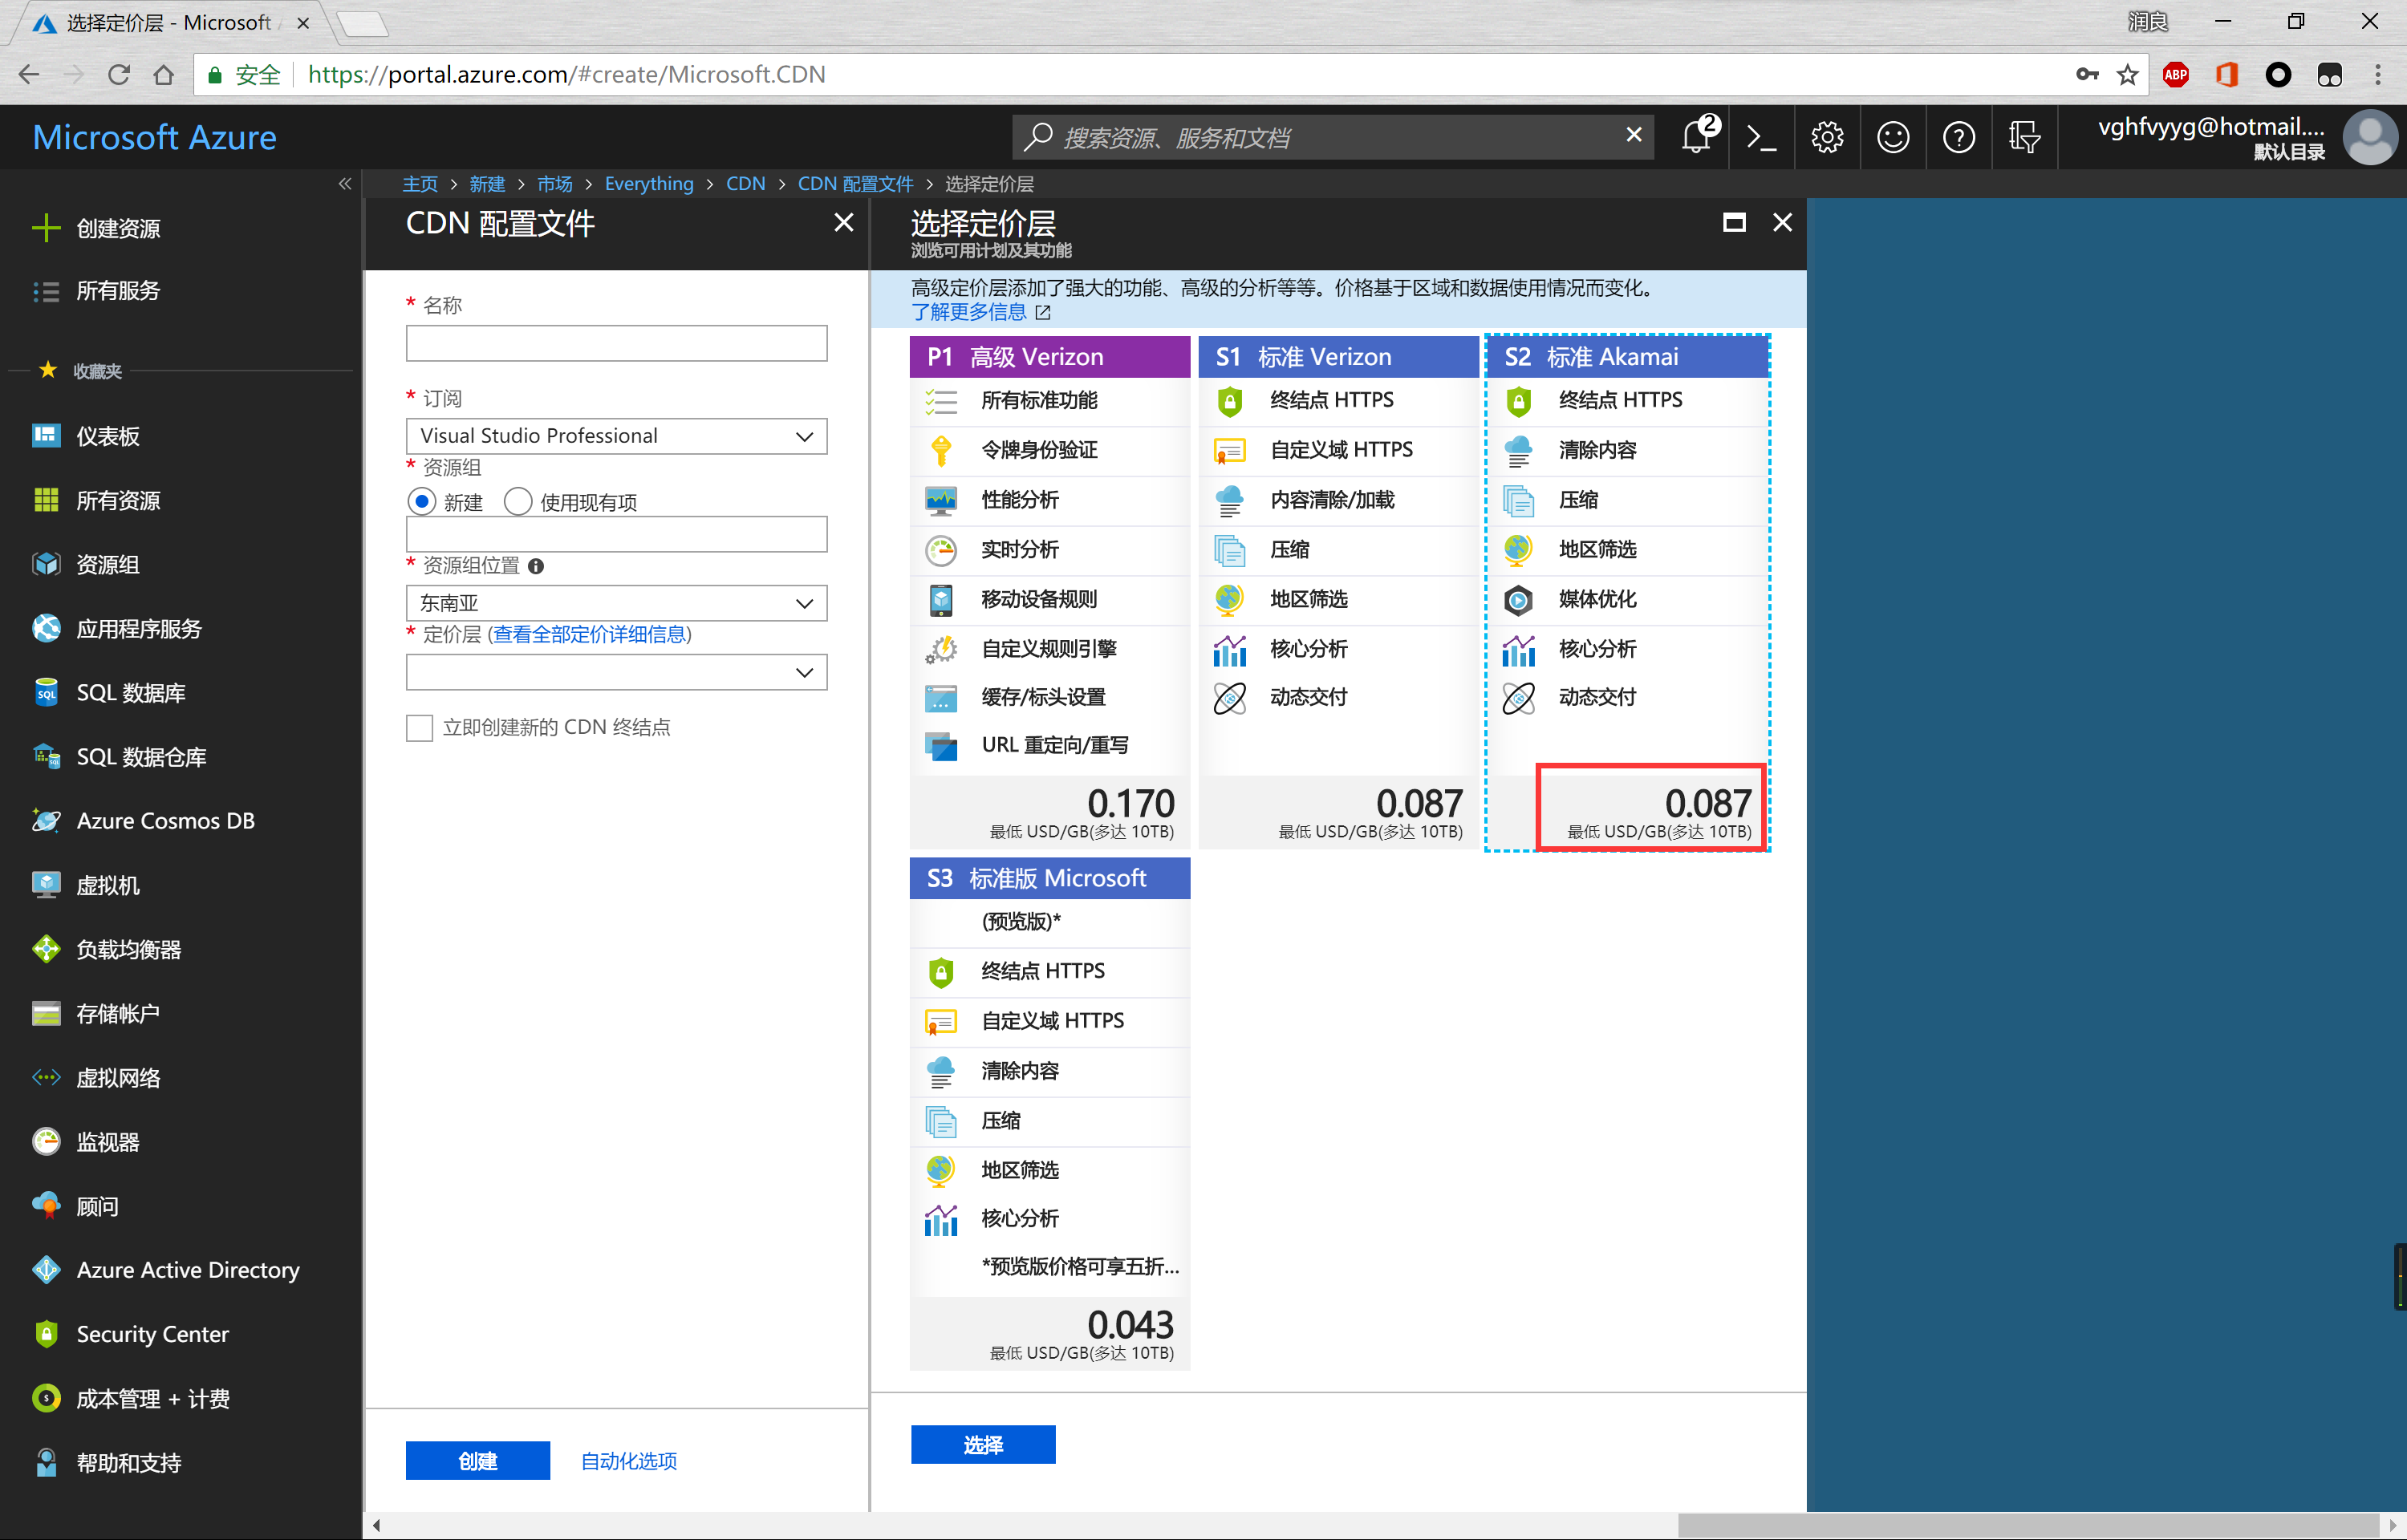Open browser menu three dots
The height and width of the screenshot is (1540, 2407).
2378,75
